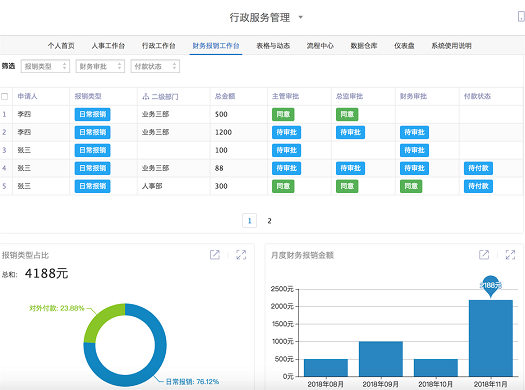Viewport: 525px width, 390px height.
Task: Select the 人事部 department cell
Action: (x=152, y=186)
